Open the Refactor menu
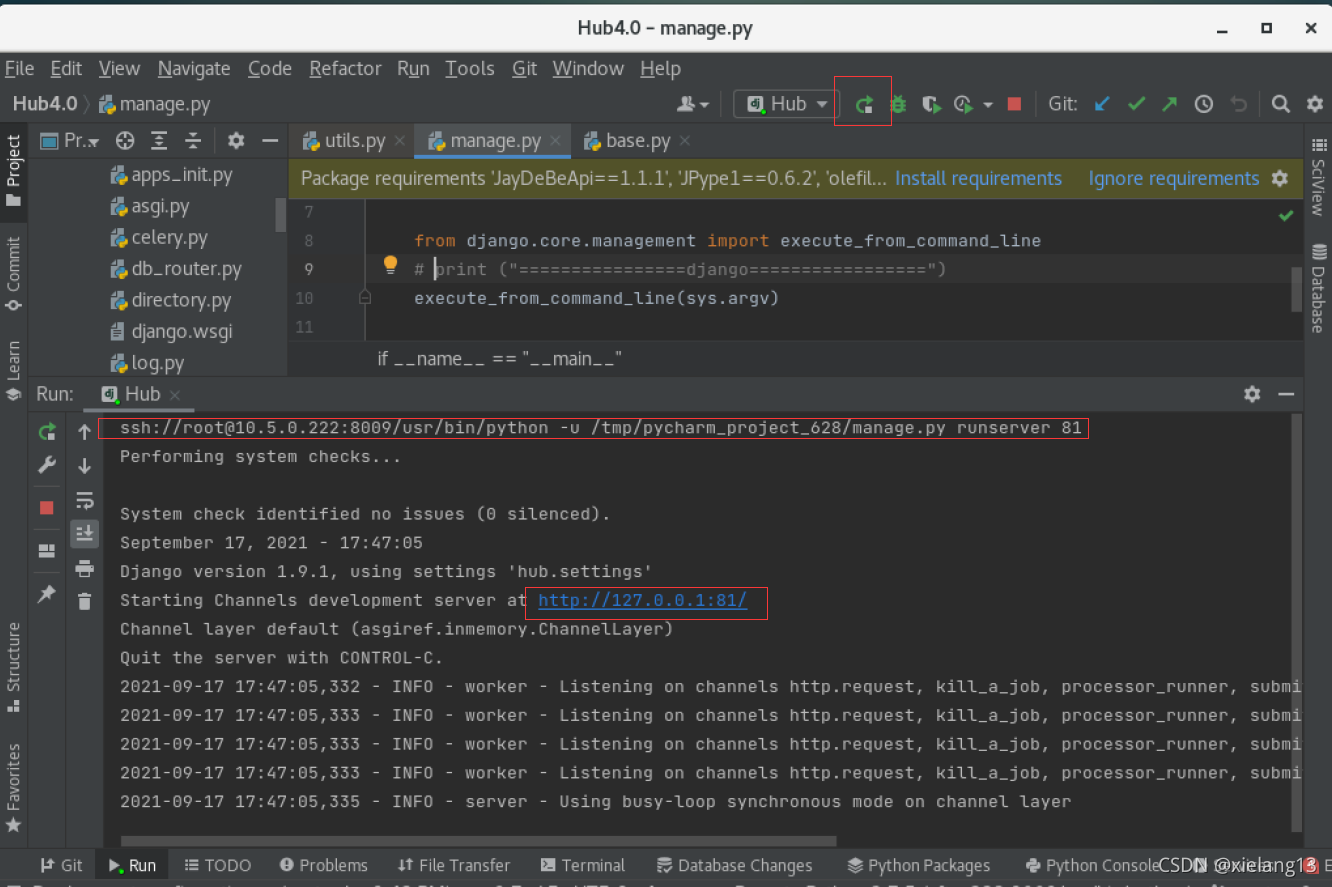1332x887 pixels. 345,68
